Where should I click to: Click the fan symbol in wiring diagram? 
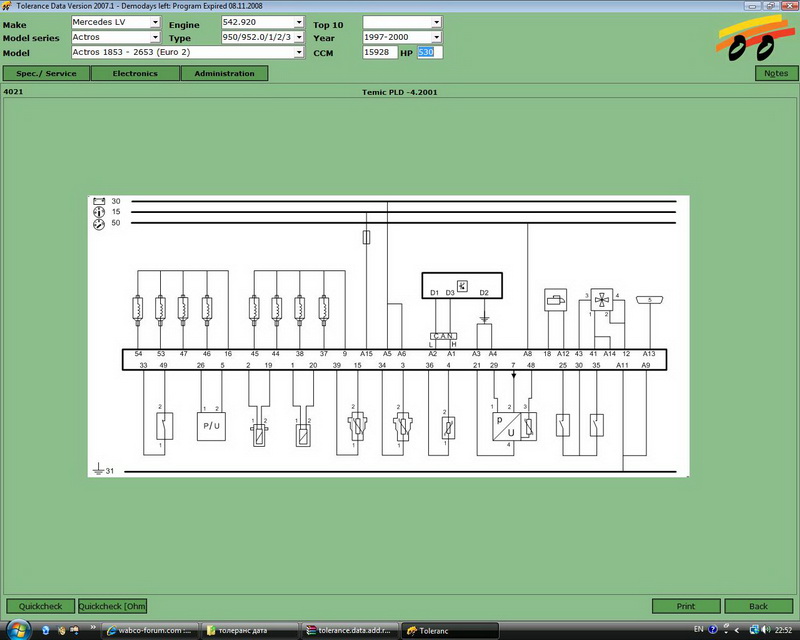(x=602, y=300)
